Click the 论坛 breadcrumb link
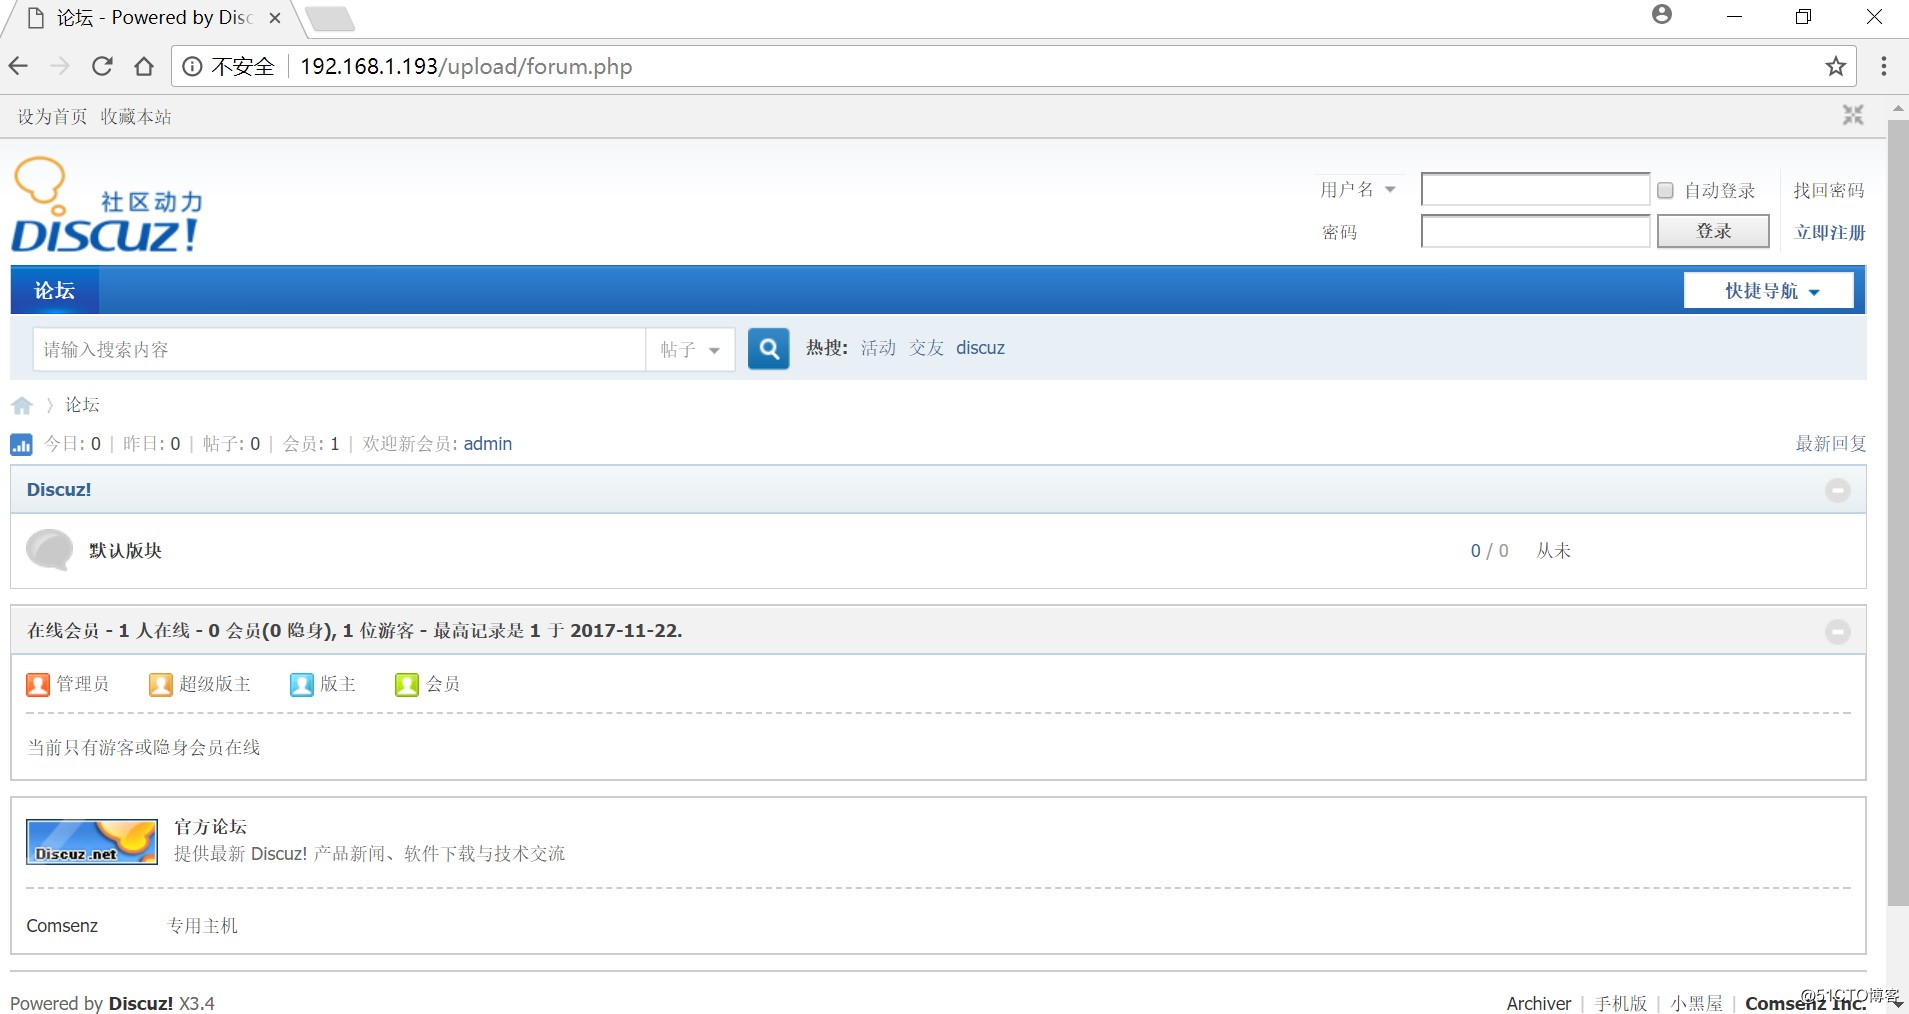Viewport: 1909px width, 1014px height. (x=82, y=405)
